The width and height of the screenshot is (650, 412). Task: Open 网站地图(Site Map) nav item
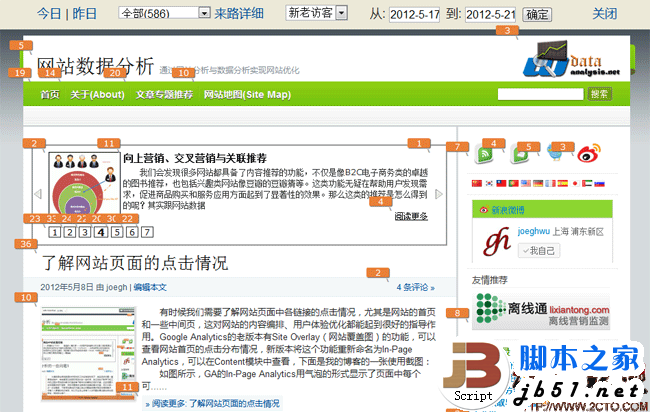pyautogui.click(x=247, y=94)
